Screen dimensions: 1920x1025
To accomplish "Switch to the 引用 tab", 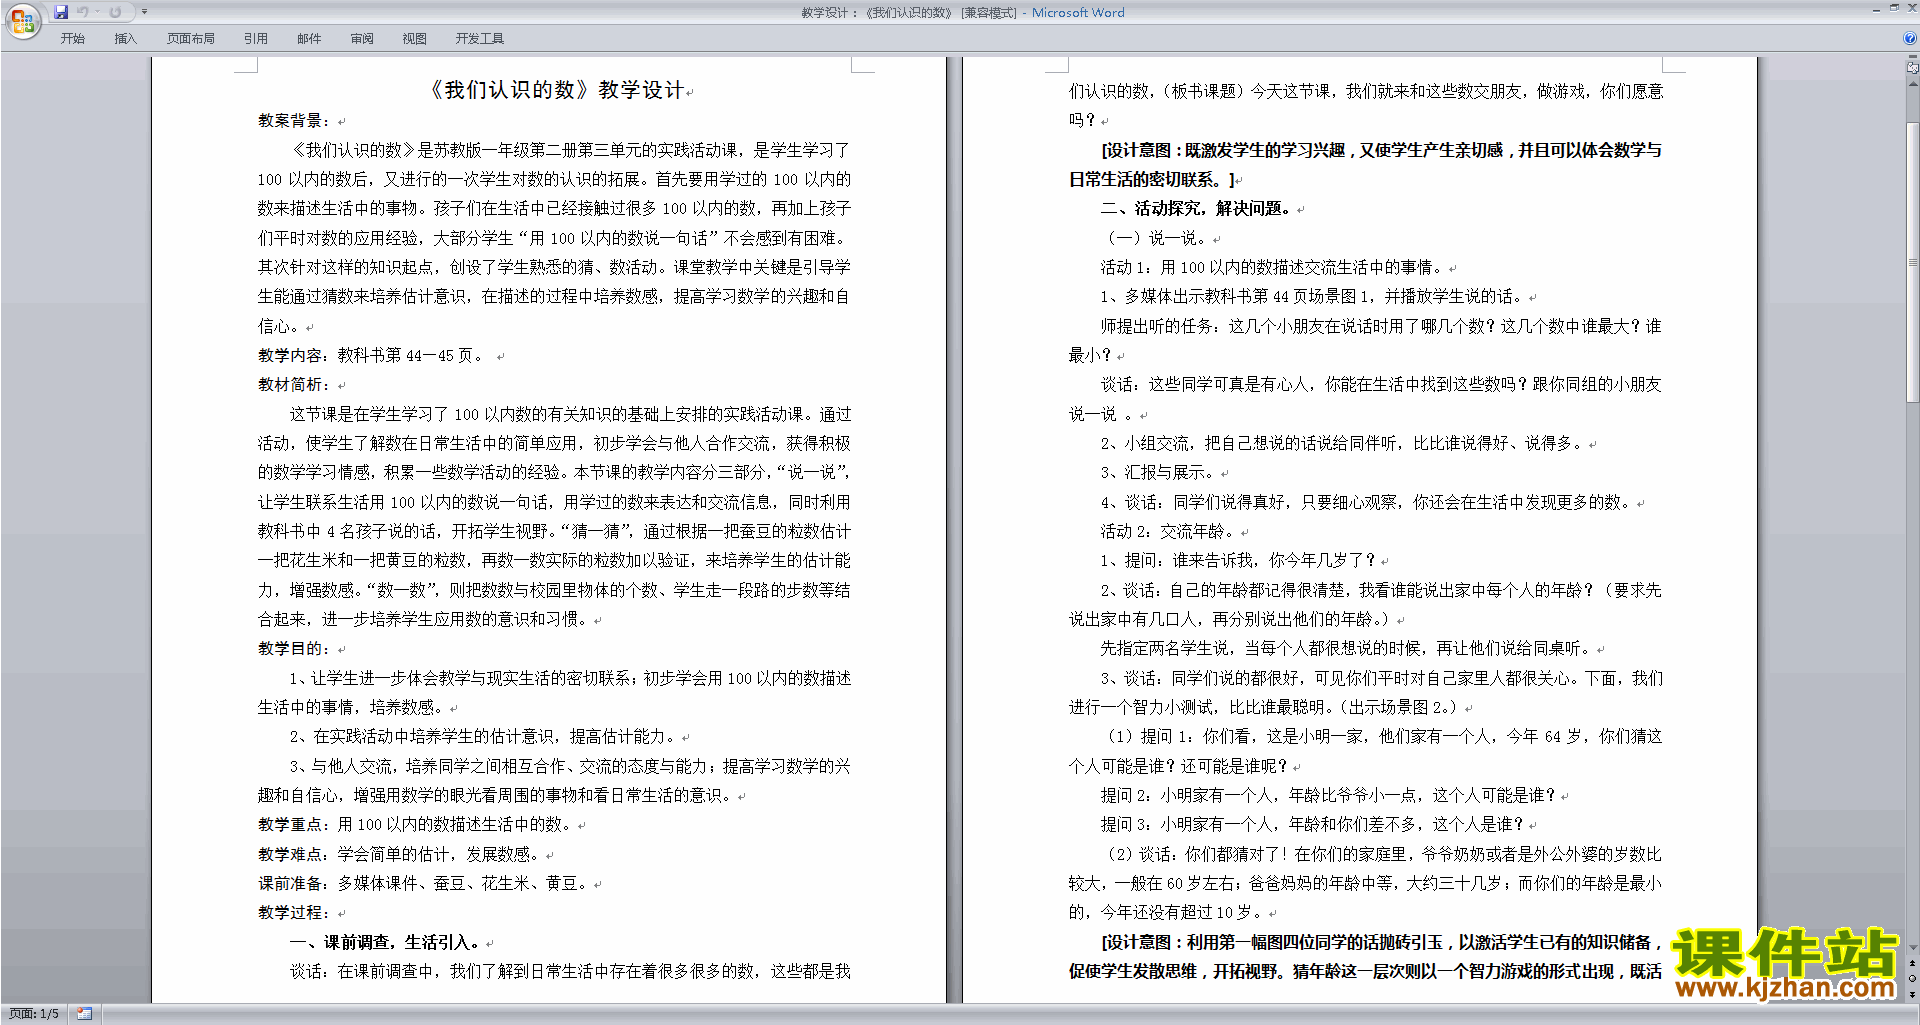I will (256, 38).
